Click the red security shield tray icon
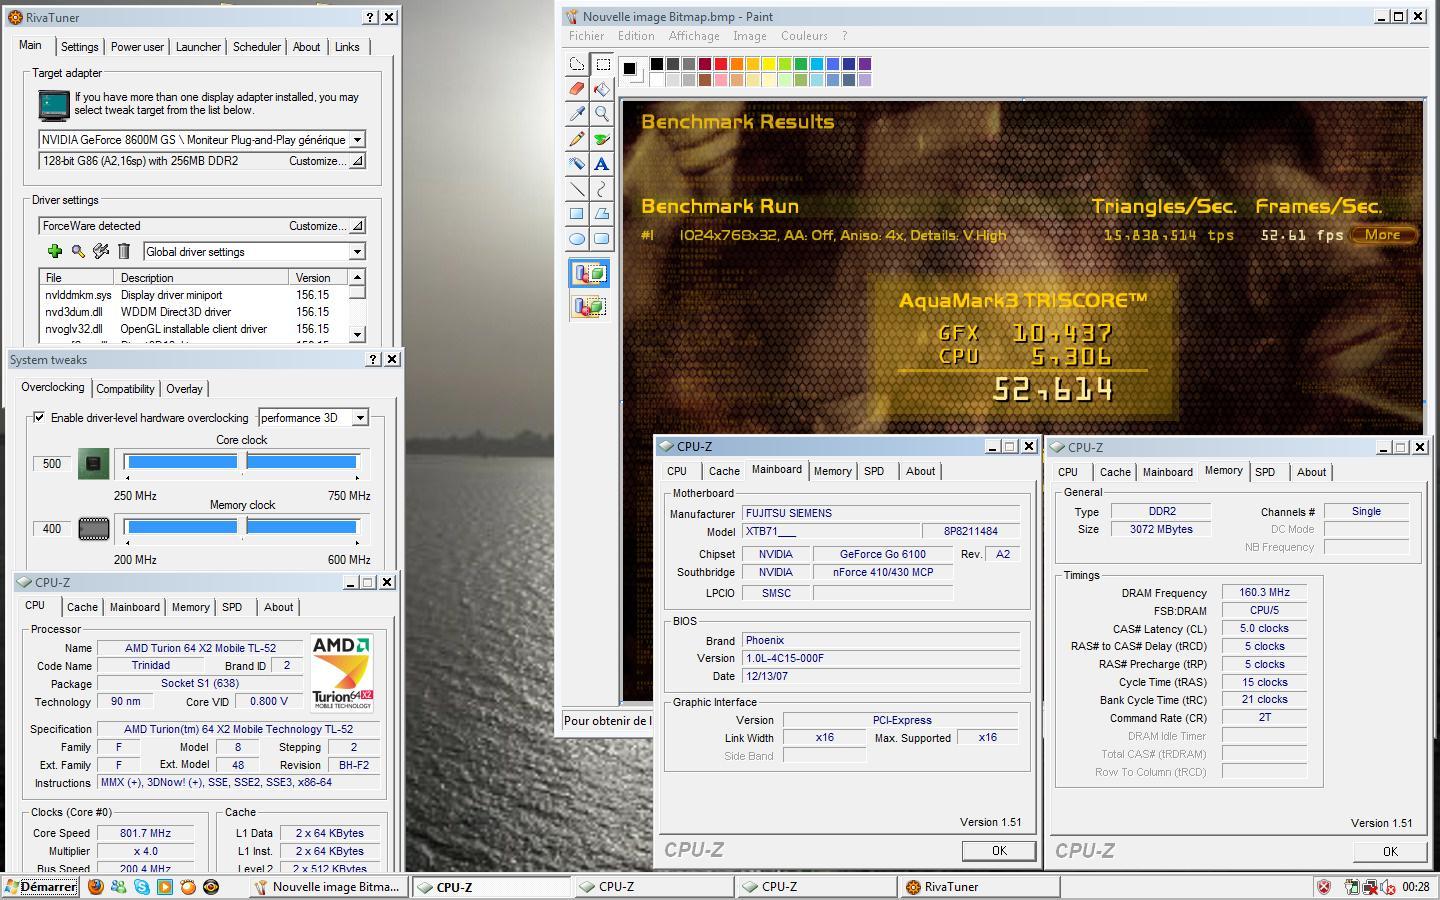The image size is (1440, 900). pyautogui.click(x=1324, y=887)
